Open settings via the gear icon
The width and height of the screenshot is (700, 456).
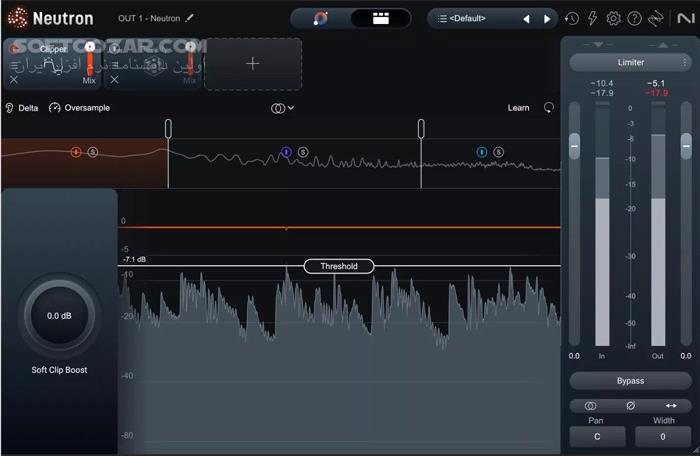point(614,18)
